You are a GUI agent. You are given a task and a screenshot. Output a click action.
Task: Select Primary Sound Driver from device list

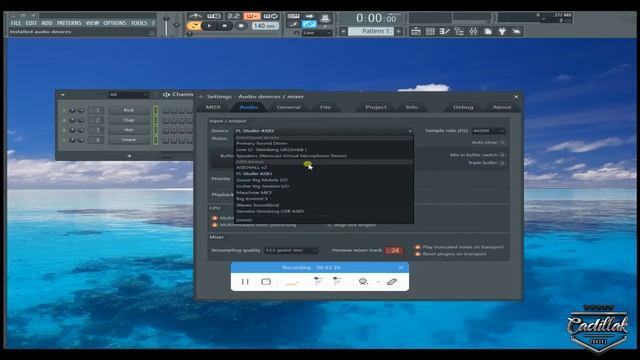[324, 143]
